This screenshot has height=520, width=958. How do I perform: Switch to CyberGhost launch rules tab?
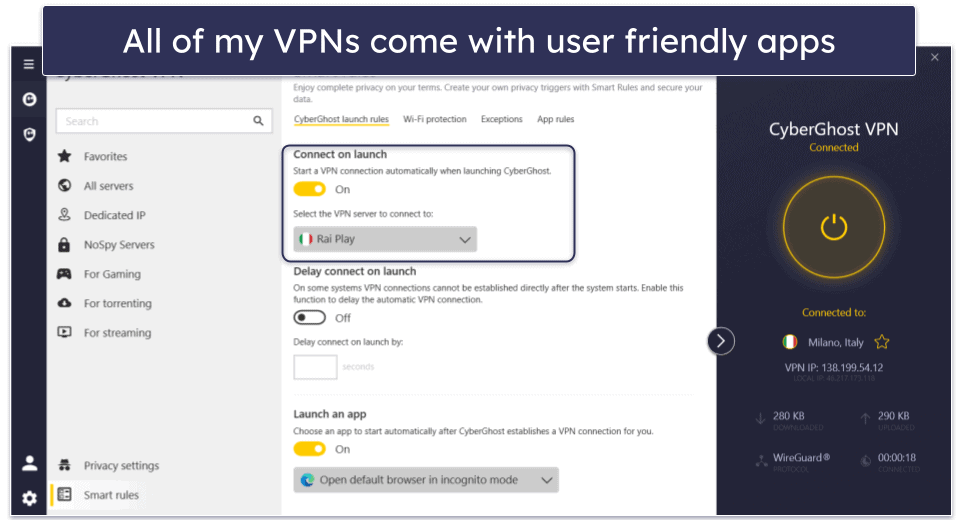(x=341, y=119)
